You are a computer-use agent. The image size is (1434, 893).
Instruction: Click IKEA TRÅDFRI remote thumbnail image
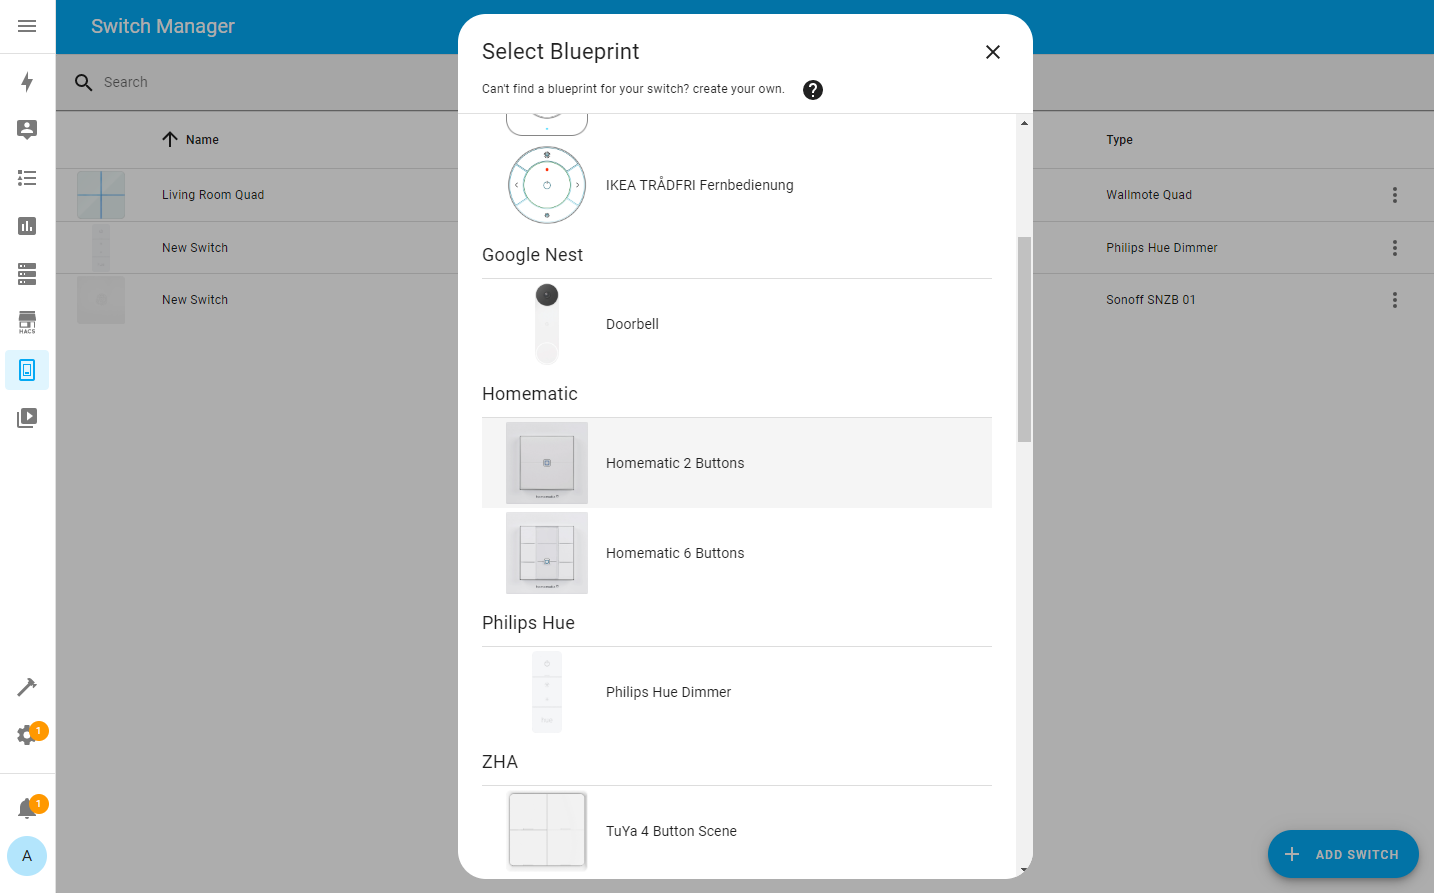547,185
